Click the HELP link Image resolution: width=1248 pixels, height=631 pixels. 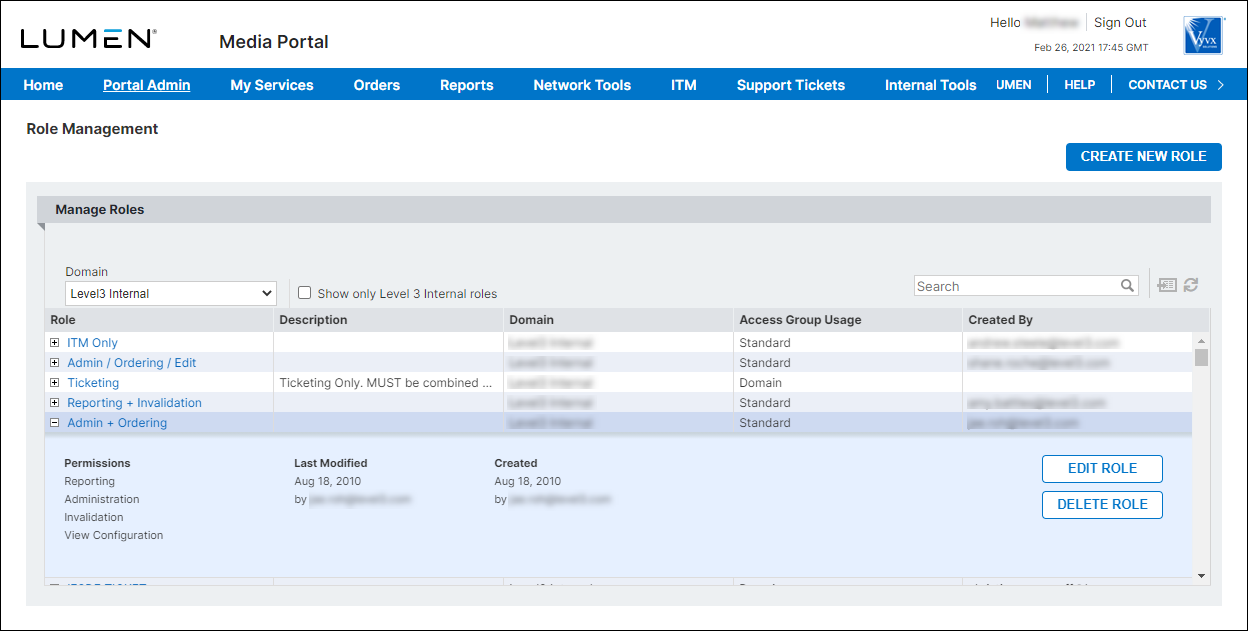[x=1080, y=85]
